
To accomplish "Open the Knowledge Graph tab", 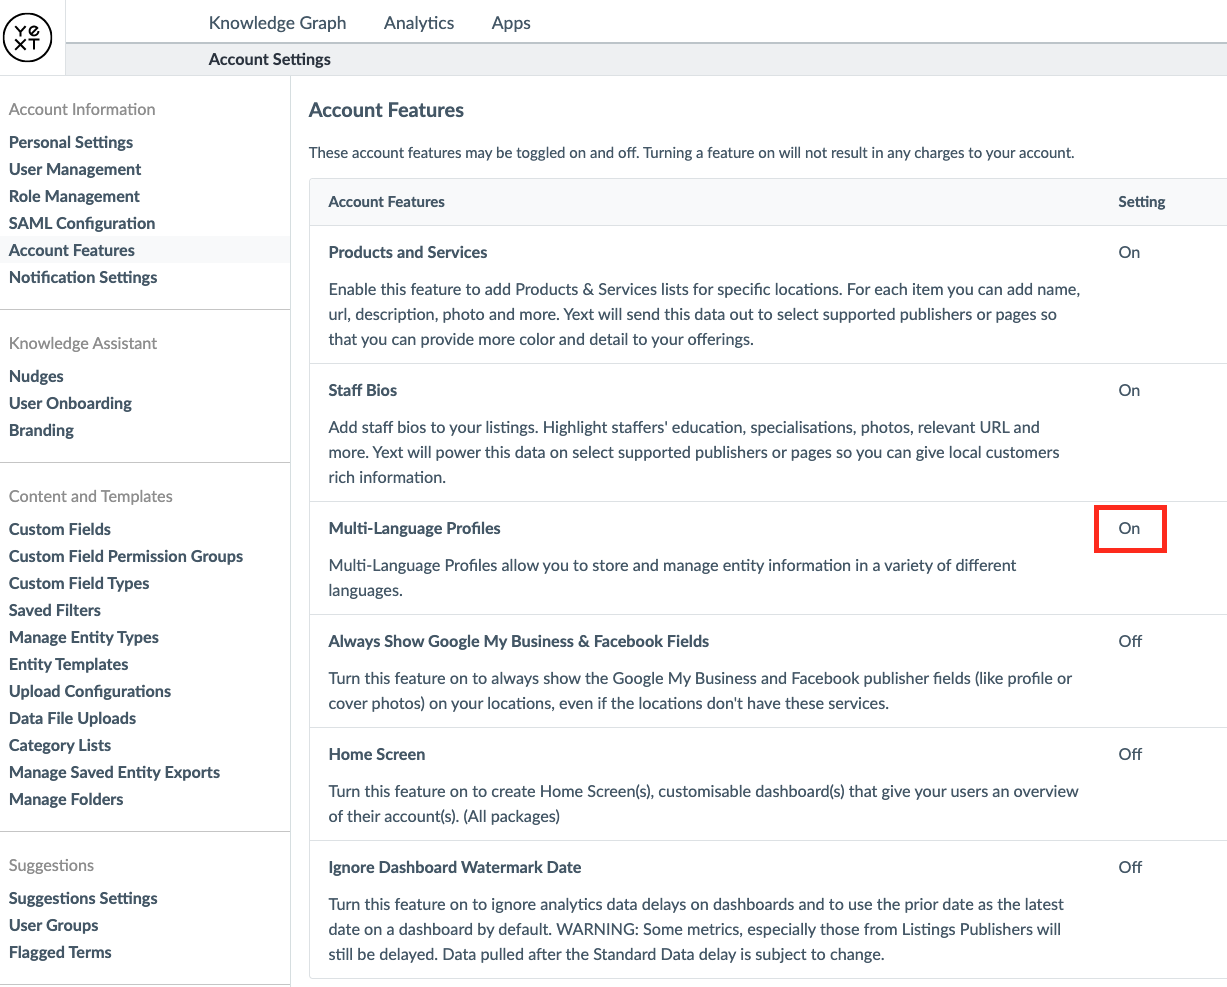I will (x=277, y=22).
